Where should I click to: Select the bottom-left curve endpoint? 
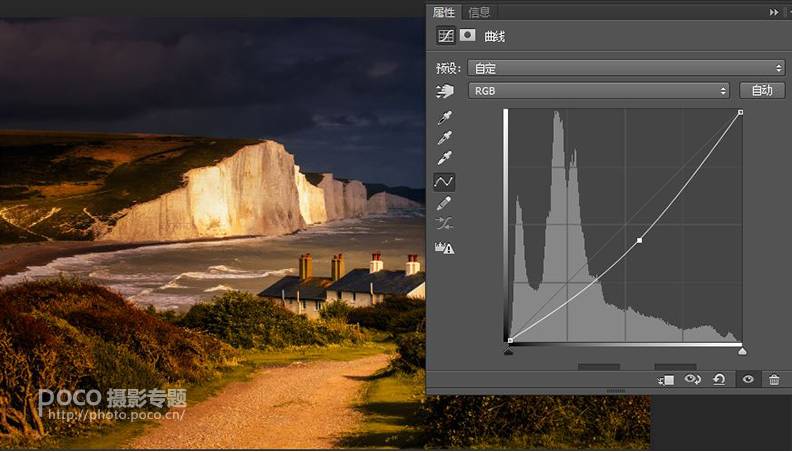click(x=510, y=340)
